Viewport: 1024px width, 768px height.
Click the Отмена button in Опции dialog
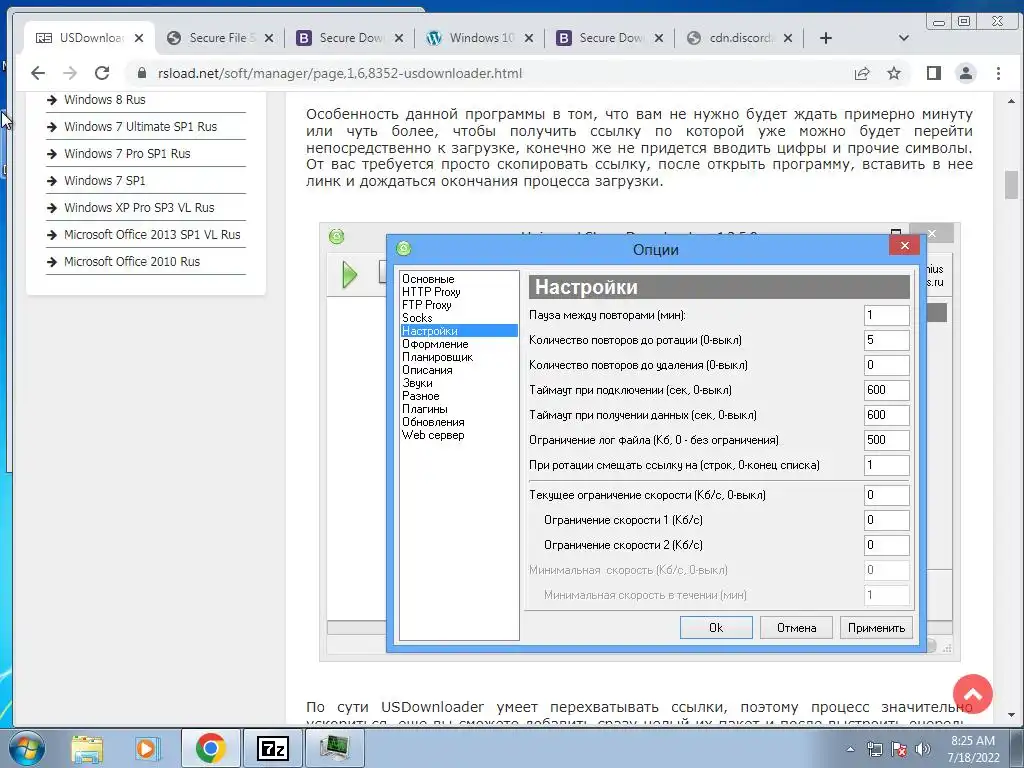pyautogui.click(x=796, y=628)
